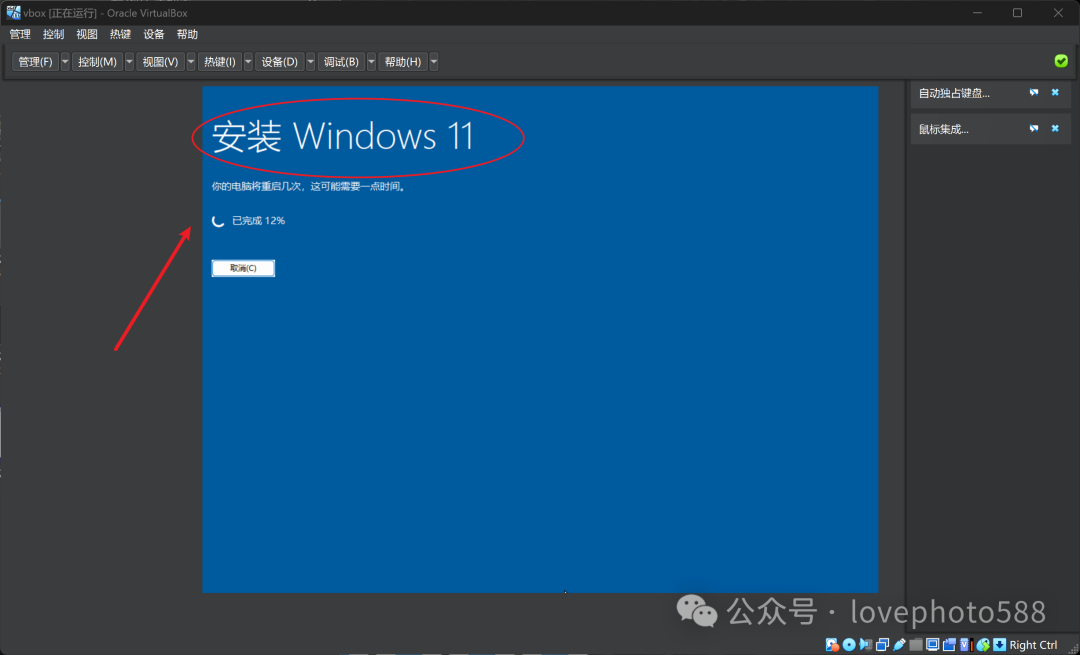Click the 视图(V) toolbar button

point(160,61)
